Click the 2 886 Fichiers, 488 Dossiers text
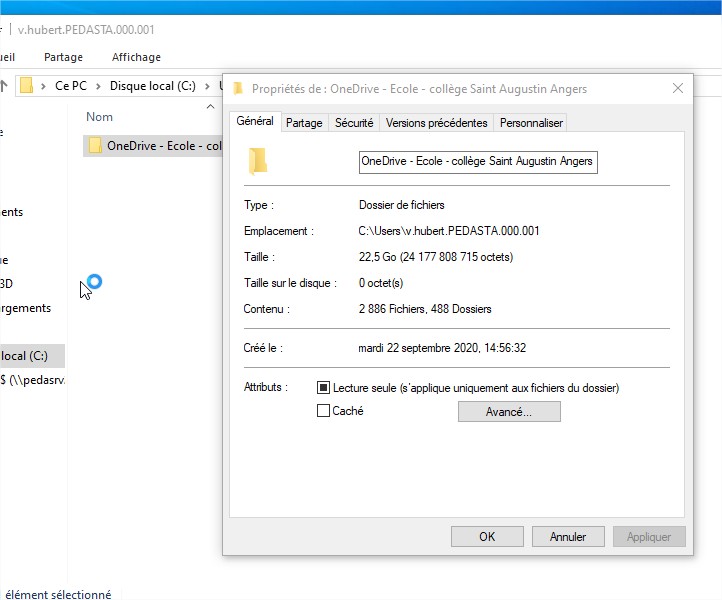722x600 pixels. [x=425, y=309]
